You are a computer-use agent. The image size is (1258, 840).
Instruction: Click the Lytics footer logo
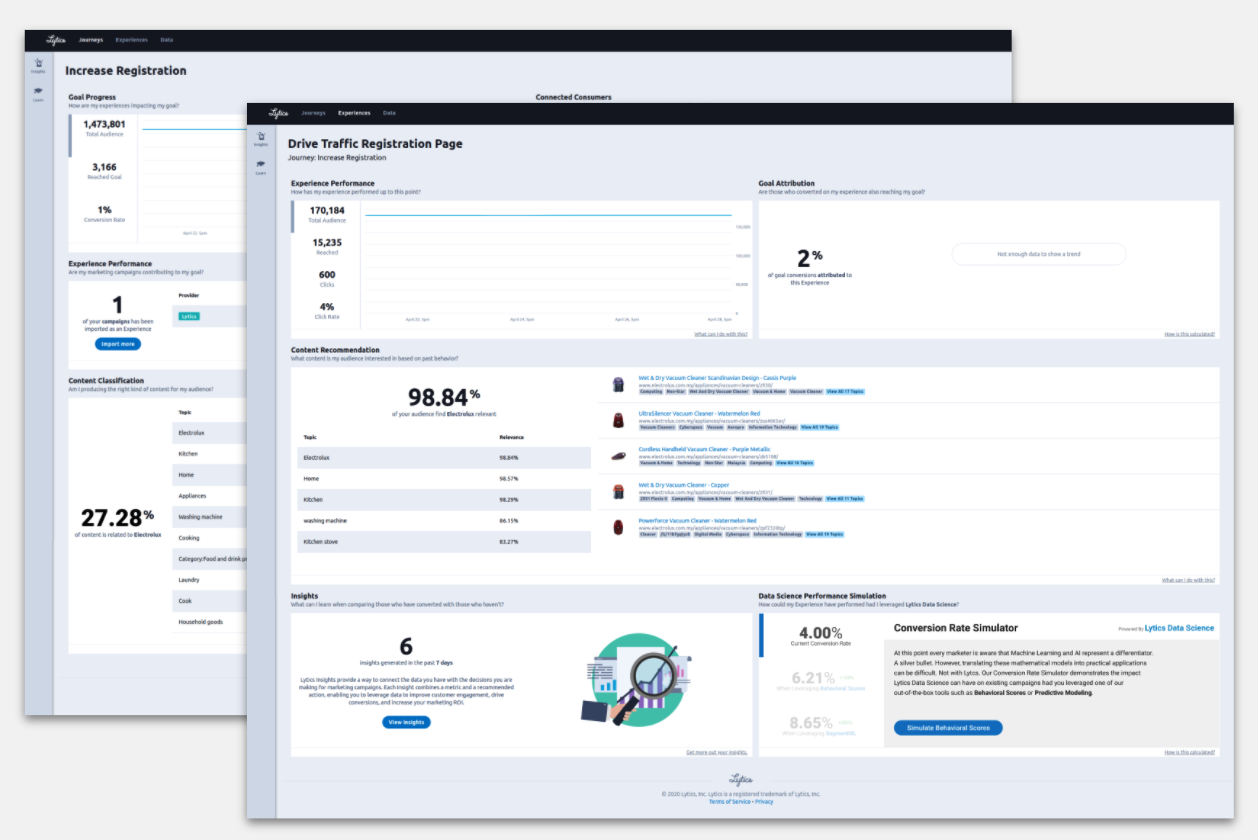click(x=740, y=779)
